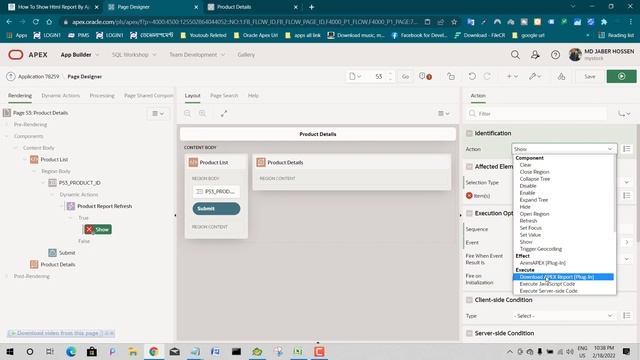
Task: Select Page 55: Product Details tree node
Action: pyautogui.click(x=40, y=113)
